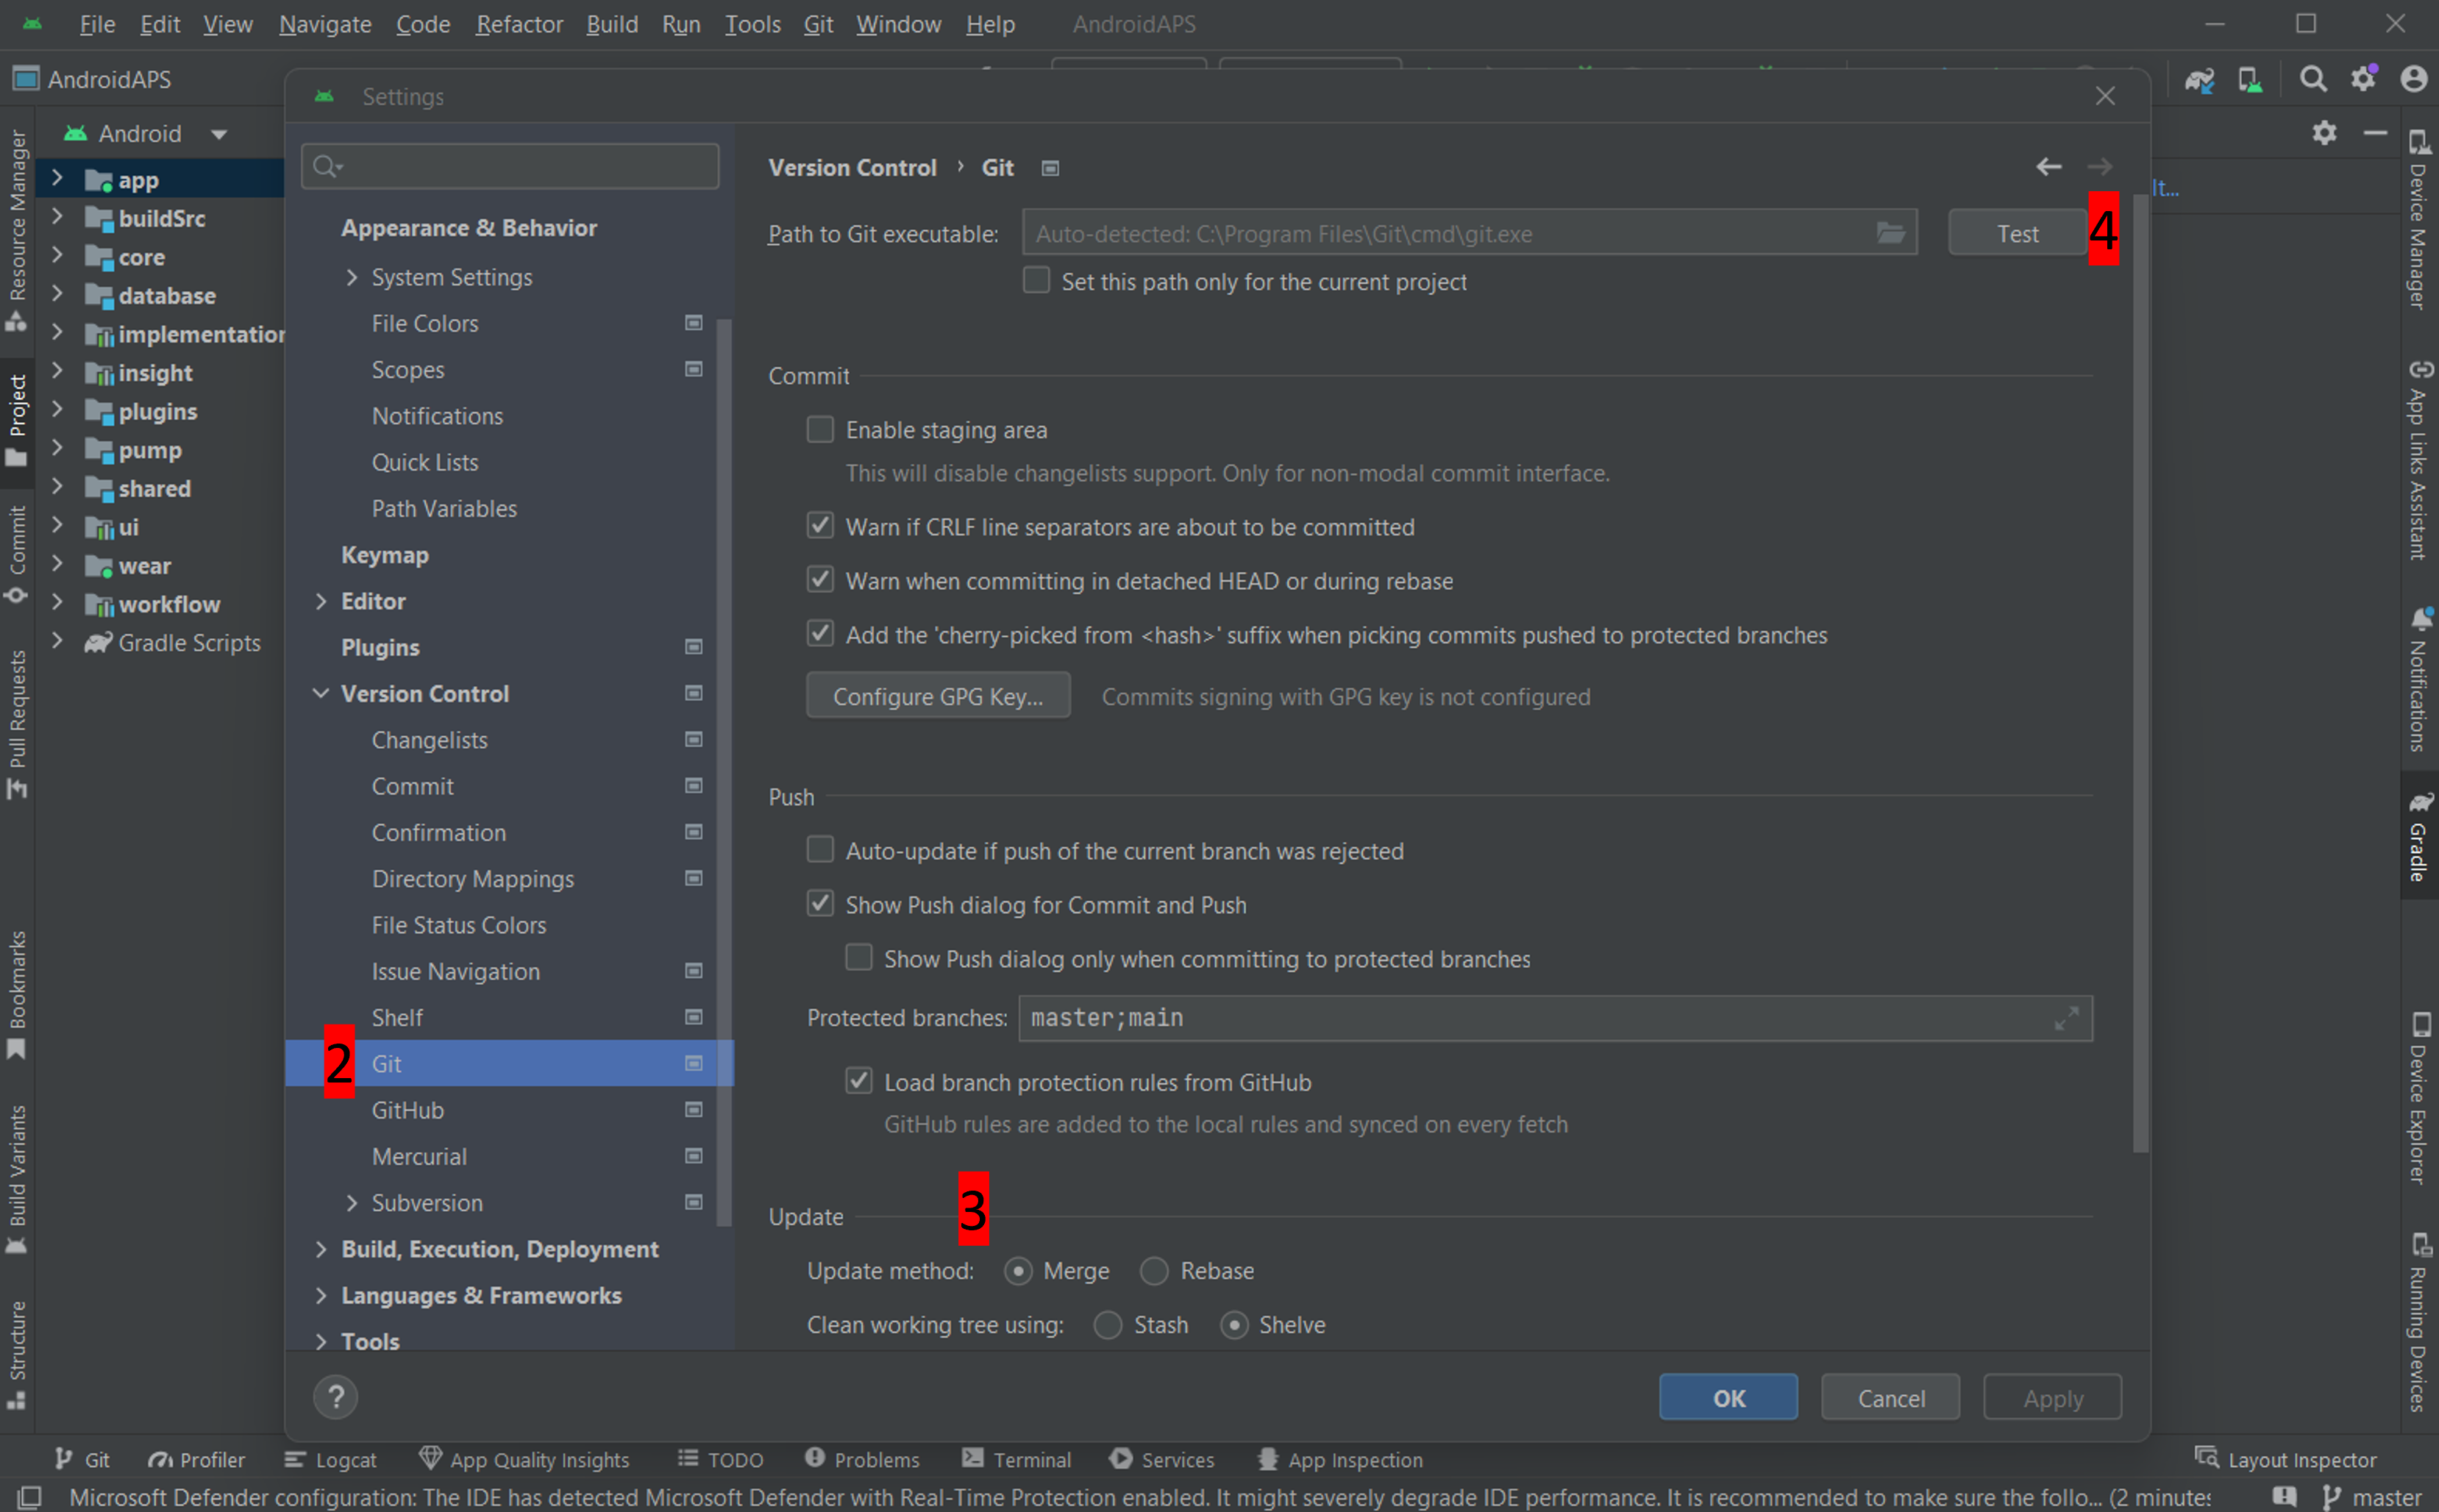Select GitHub in Version Control settings
This screenshot has width=2439, height=1512.
[510, 1110]
